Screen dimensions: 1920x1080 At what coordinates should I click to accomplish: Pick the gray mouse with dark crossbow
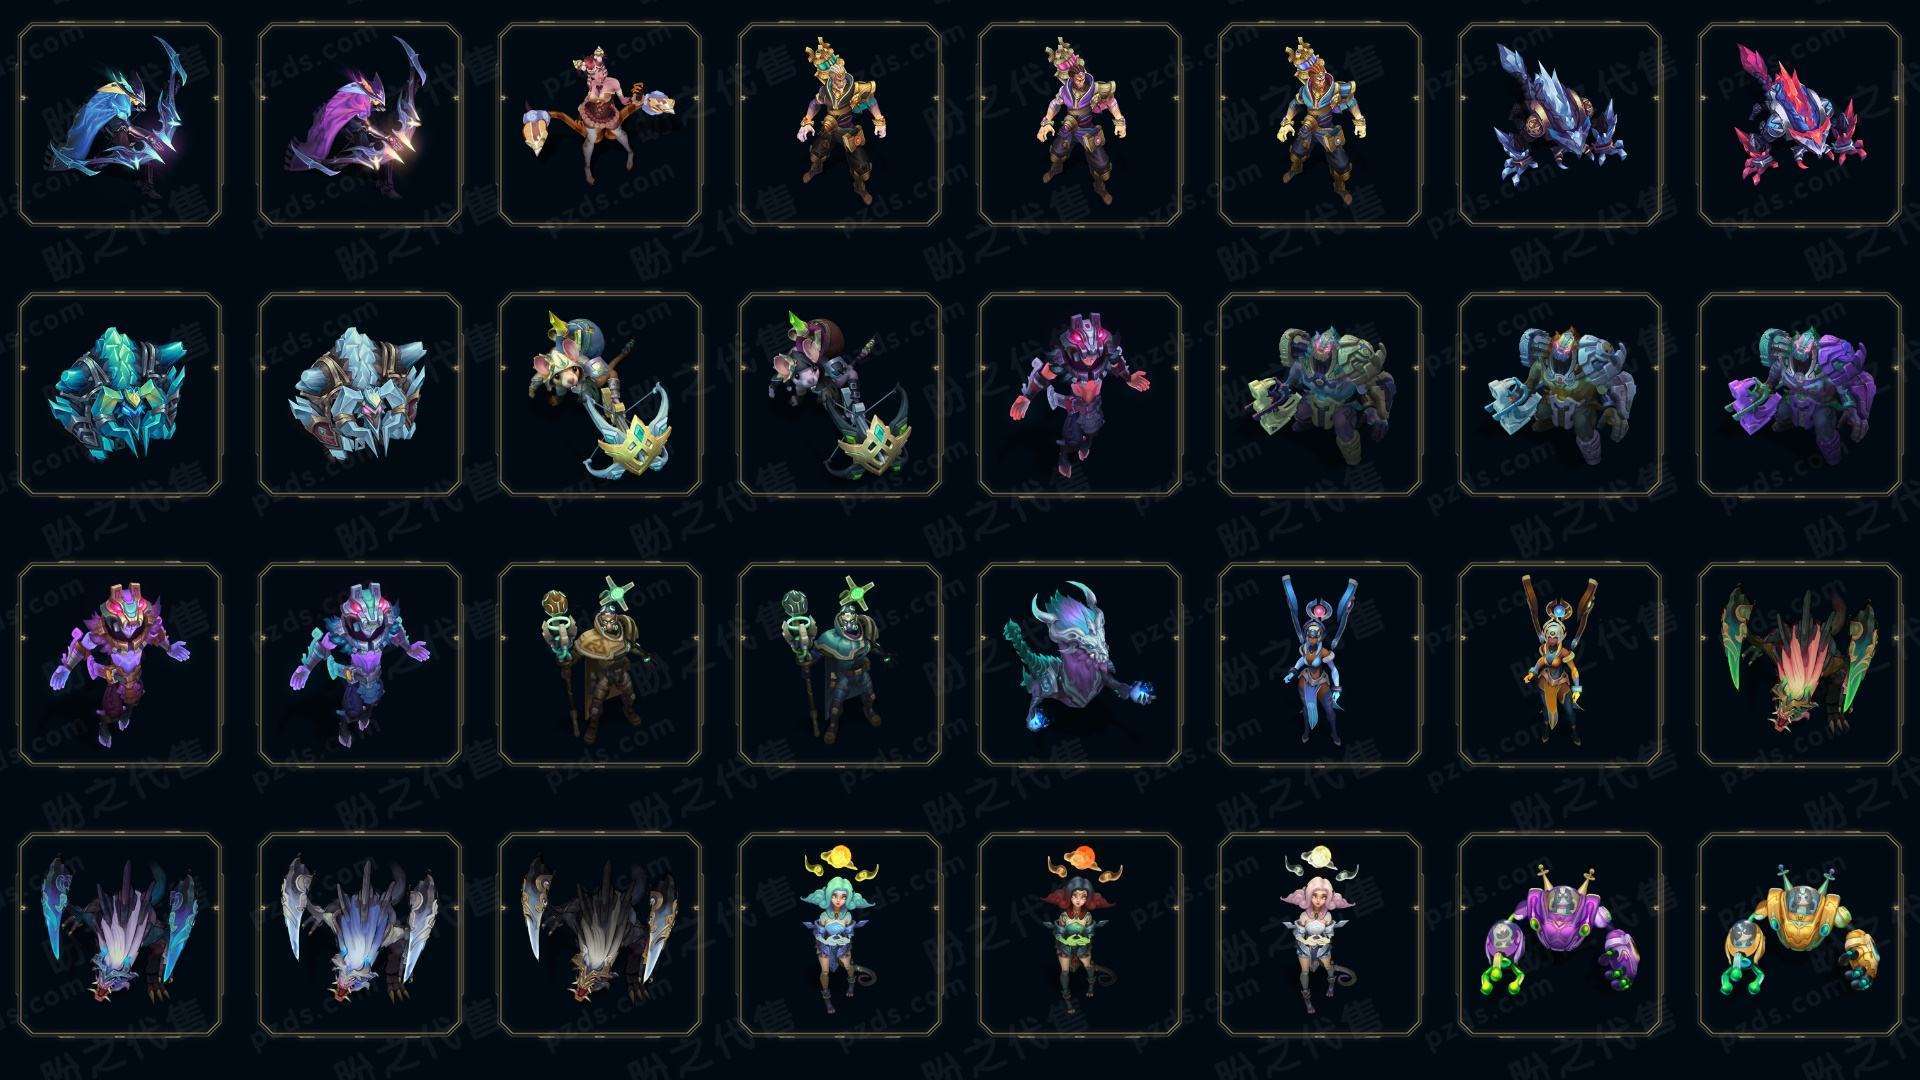click(840, 394)
